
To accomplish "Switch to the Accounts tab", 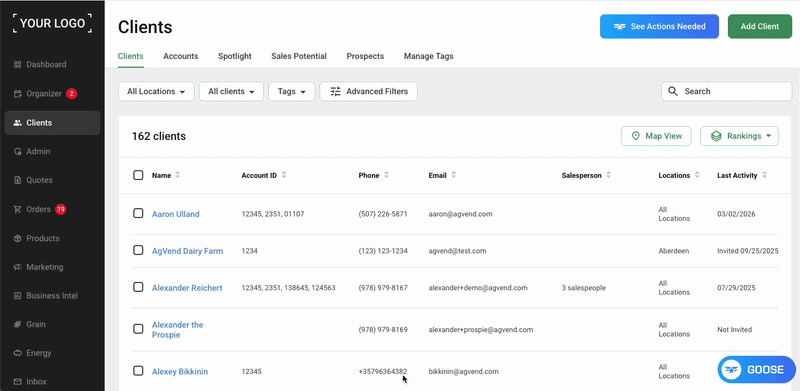I will coord(181,56).
